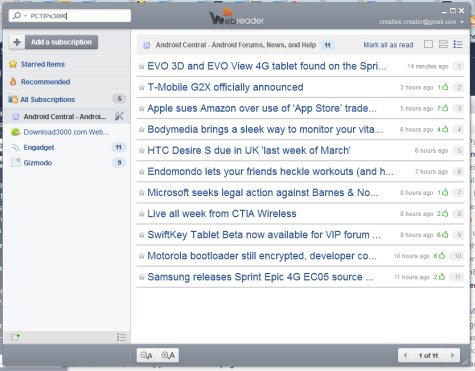This screenshot has width=475, height=371.
Task: Open Samsung releases Sprint Epic 4G article
Action: pyautogui.click(x=260, y=277)
